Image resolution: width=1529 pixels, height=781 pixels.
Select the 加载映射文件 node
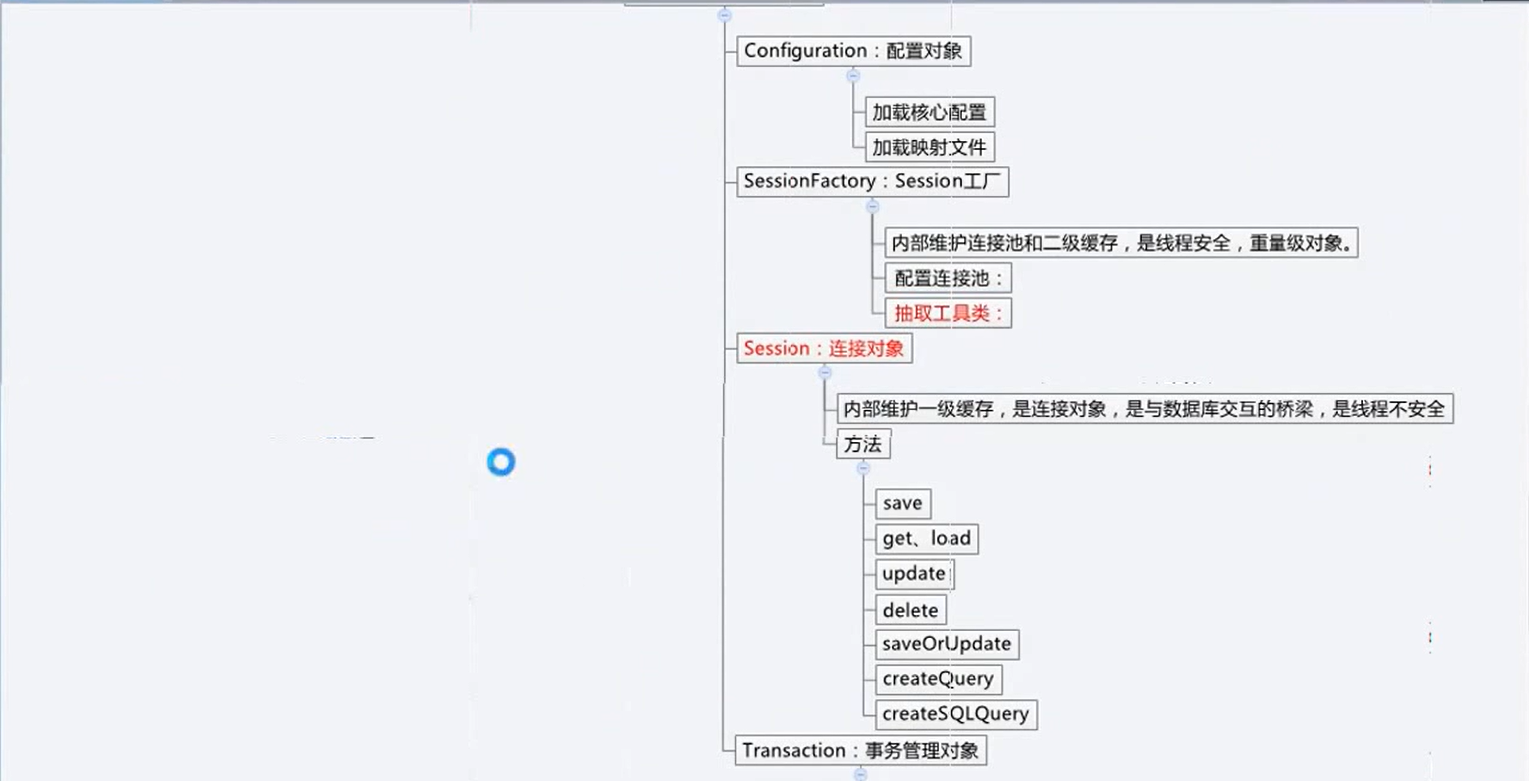click(929, 148)
